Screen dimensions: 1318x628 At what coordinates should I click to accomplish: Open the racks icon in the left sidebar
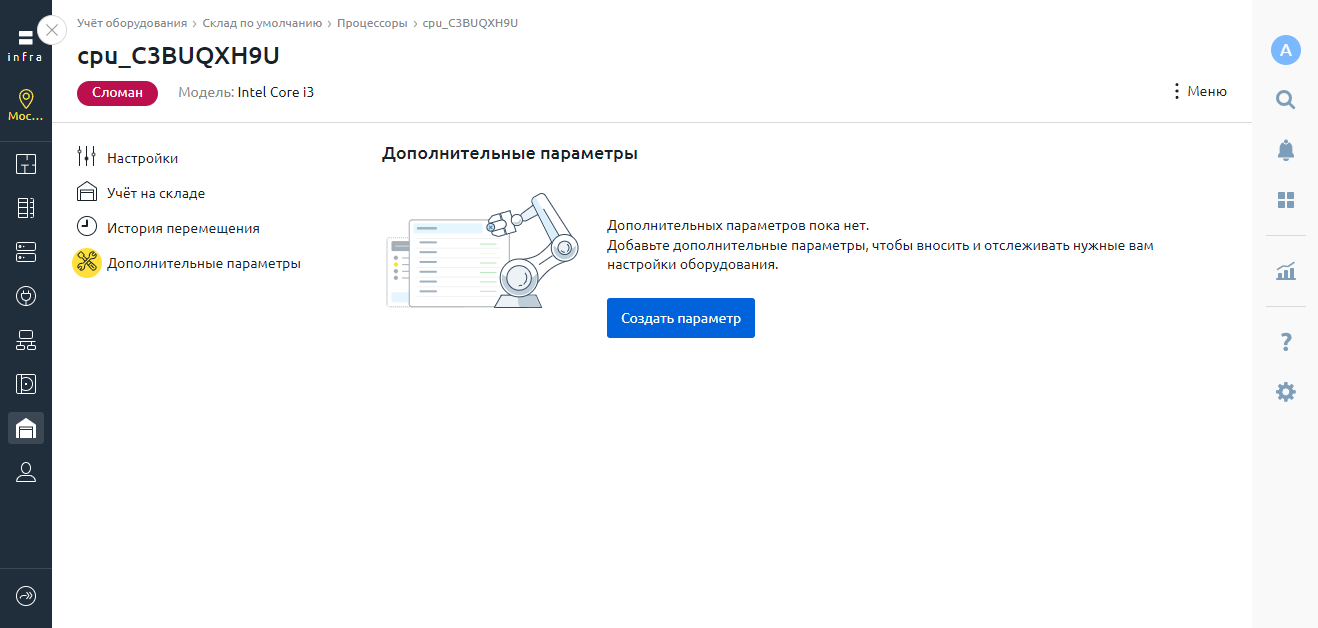click(26, 208)
